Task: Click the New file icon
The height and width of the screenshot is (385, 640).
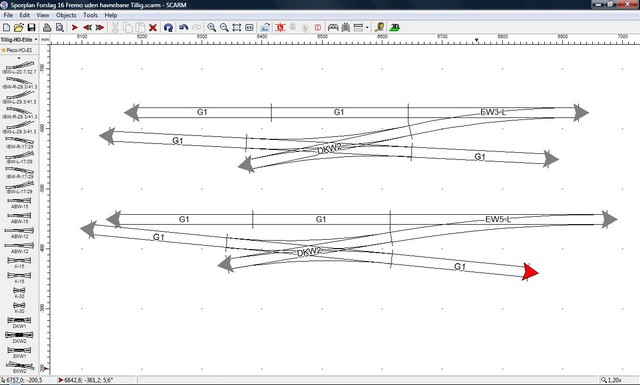Action: coord(7,27)
